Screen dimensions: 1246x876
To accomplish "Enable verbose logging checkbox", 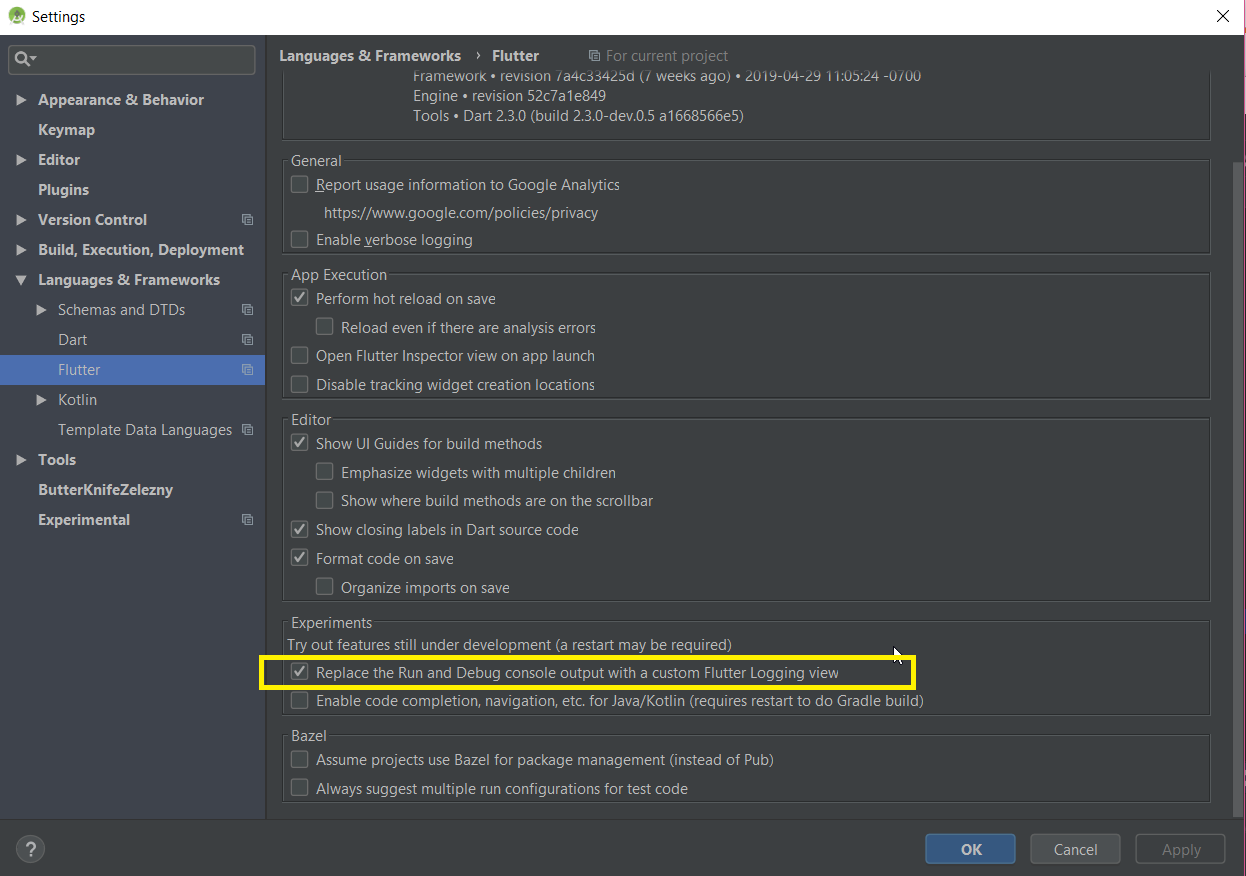I will 299,239.
